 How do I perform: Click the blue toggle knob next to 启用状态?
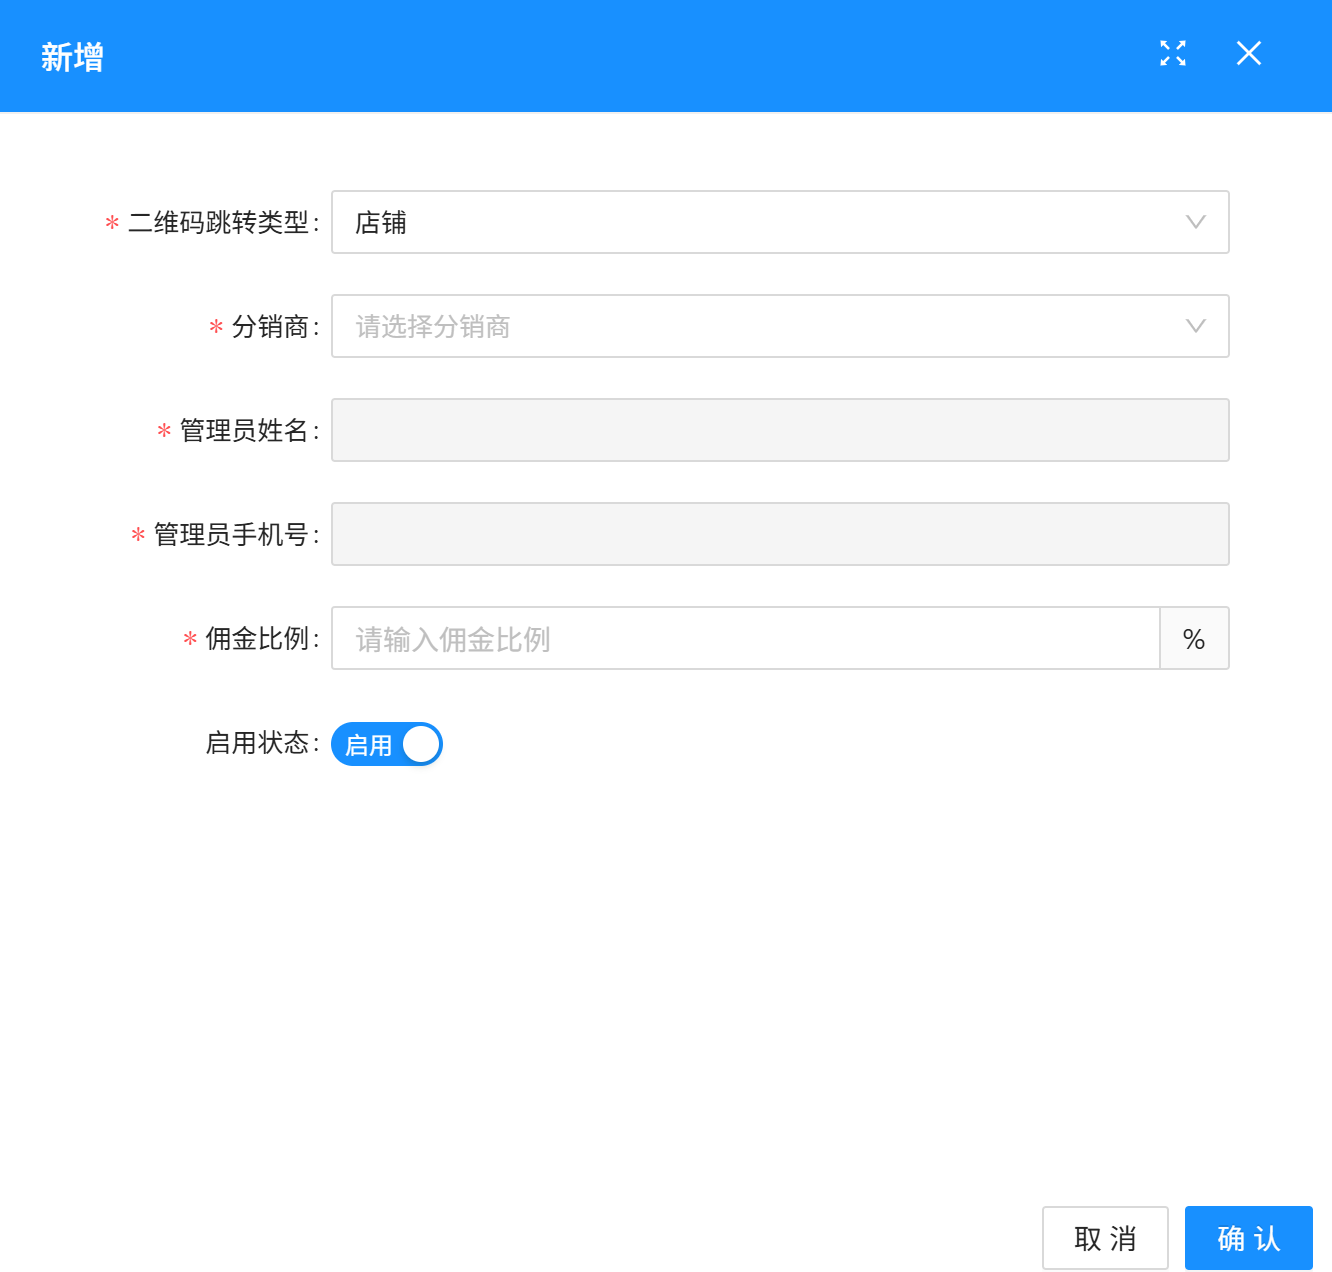pyautogui.click(x=420, y=744)
